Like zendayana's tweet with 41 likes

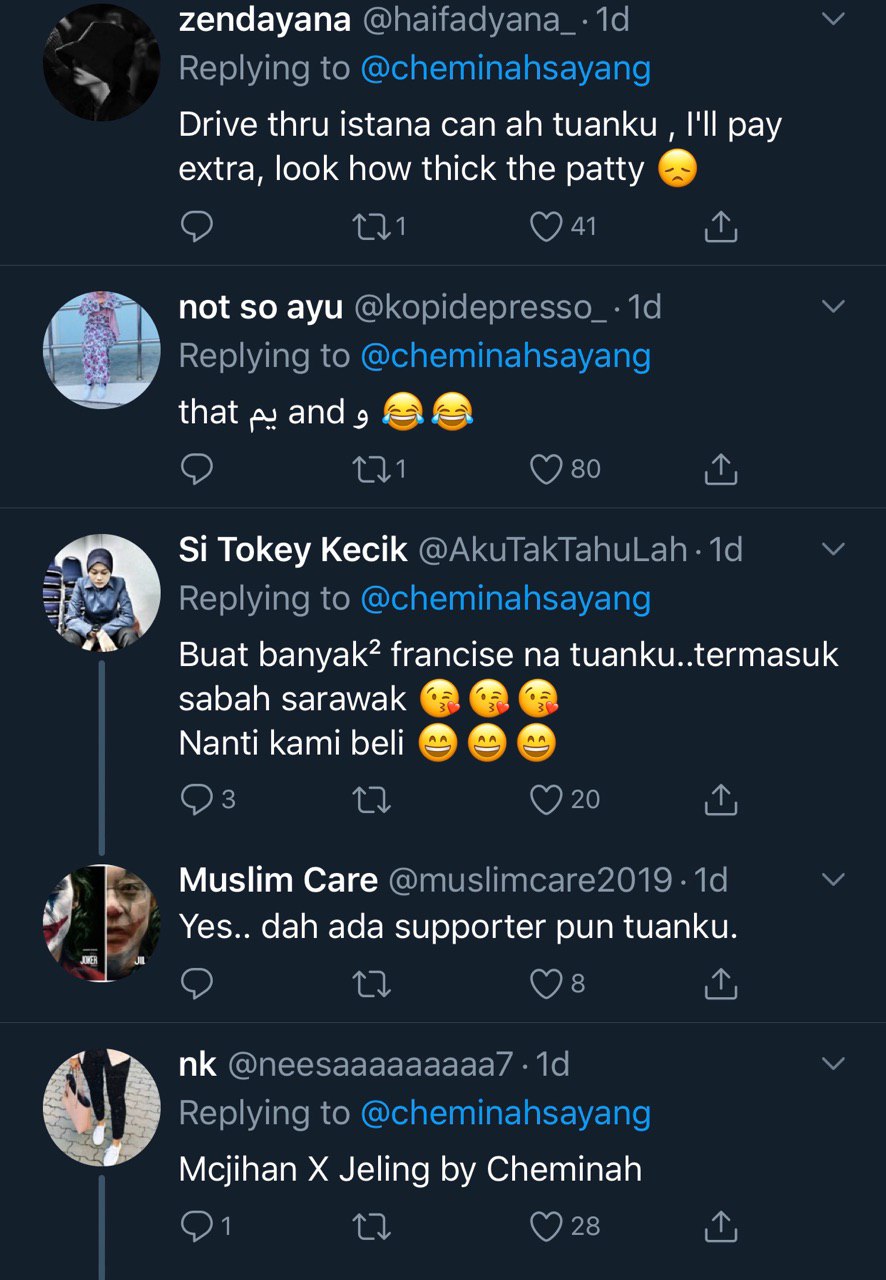coord(546,228)
